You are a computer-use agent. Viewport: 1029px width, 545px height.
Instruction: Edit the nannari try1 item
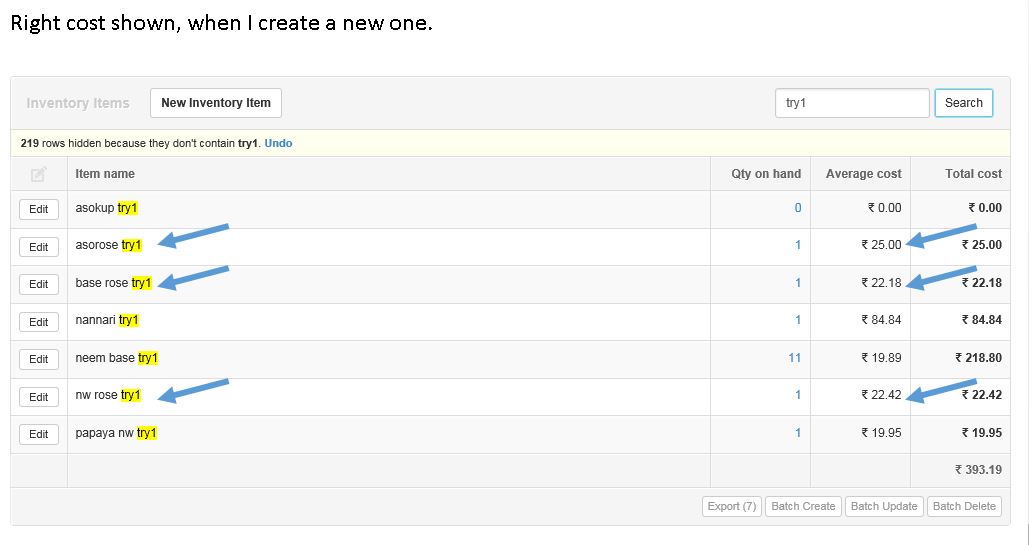click(x=38, y=322)
